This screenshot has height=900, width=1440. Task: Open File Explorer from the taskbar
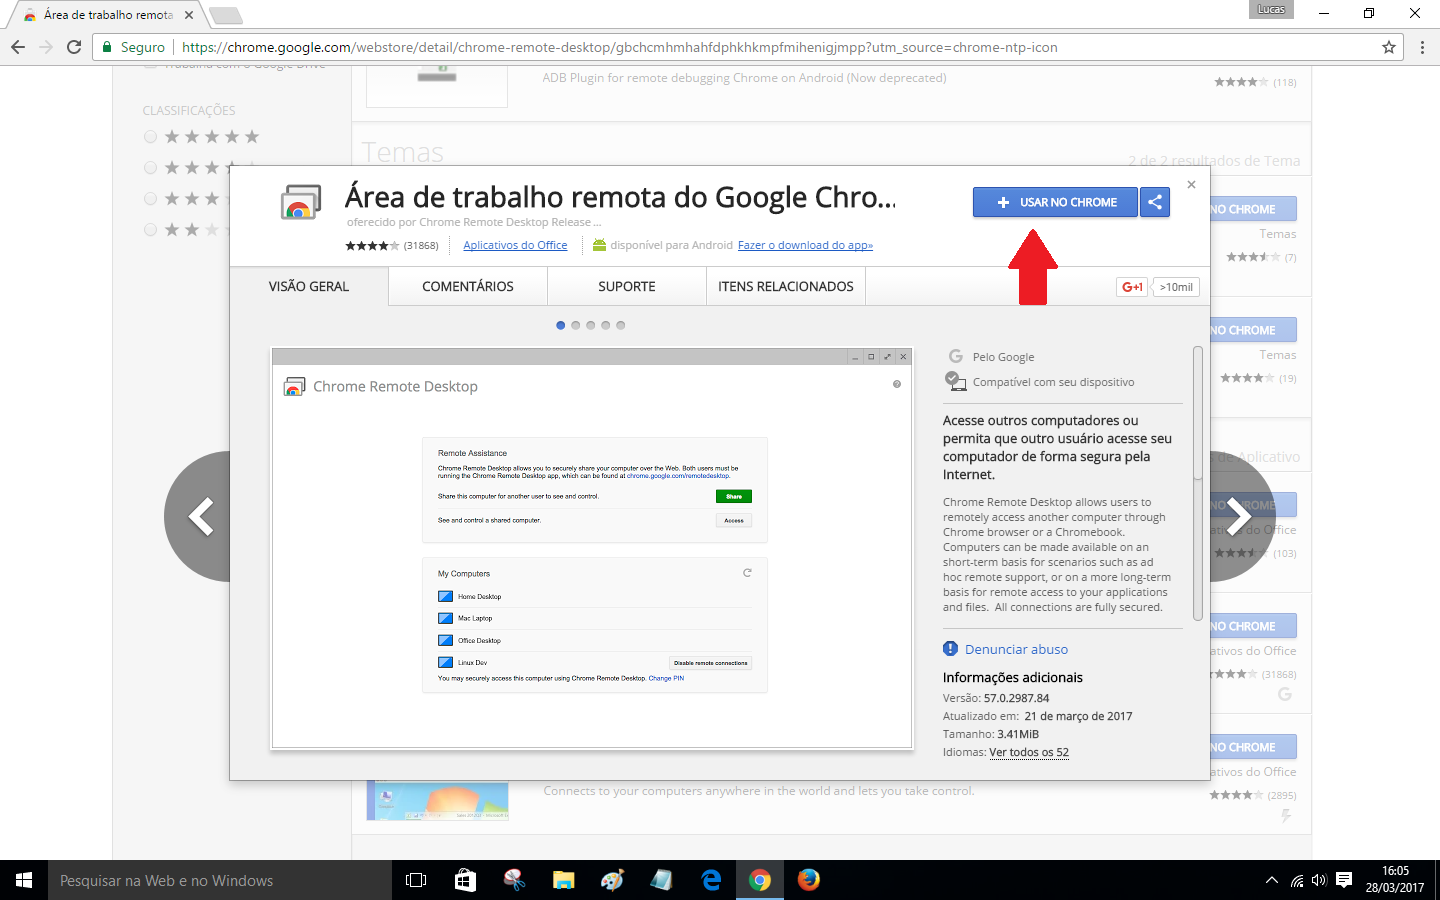point(563,880)
